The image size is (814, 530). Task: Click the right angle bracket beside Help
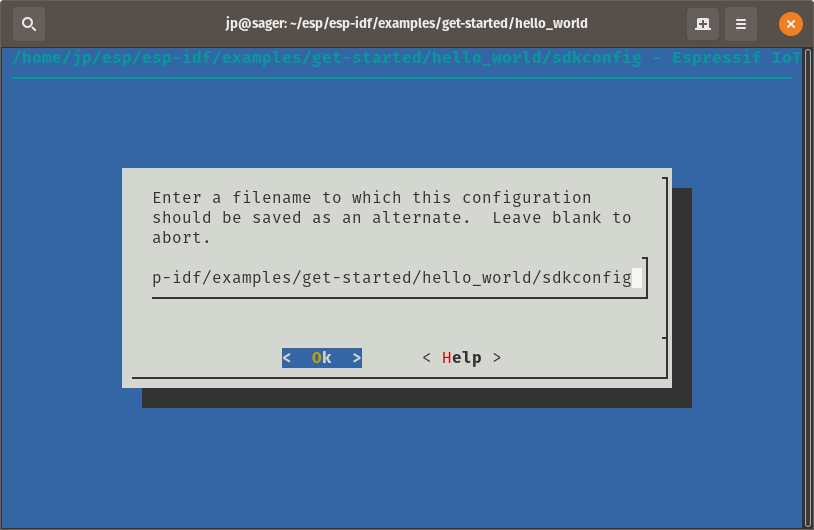point(497,358)
